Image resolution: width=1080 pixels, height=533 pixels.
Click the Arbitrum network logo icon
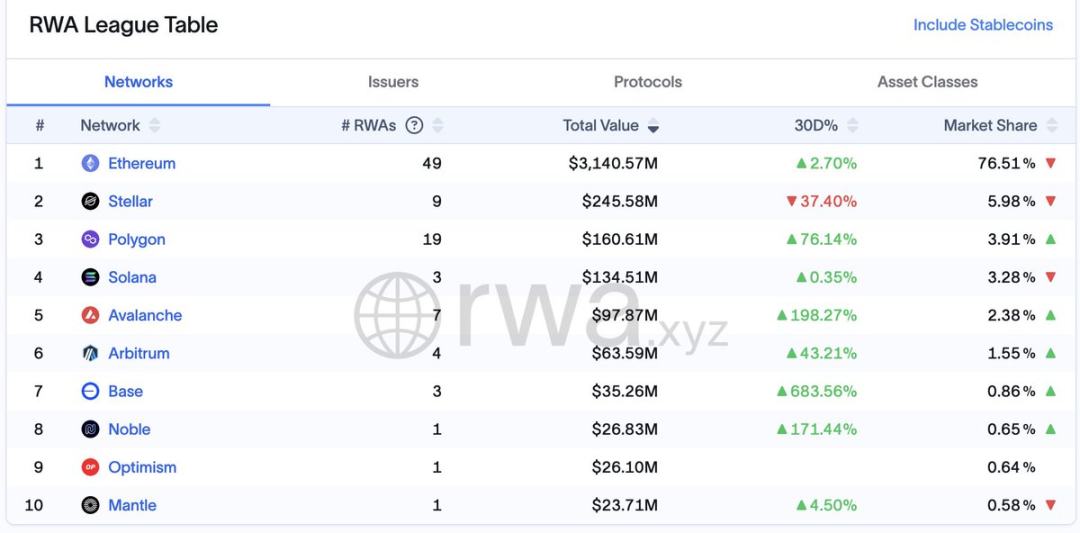pos(90,354)
